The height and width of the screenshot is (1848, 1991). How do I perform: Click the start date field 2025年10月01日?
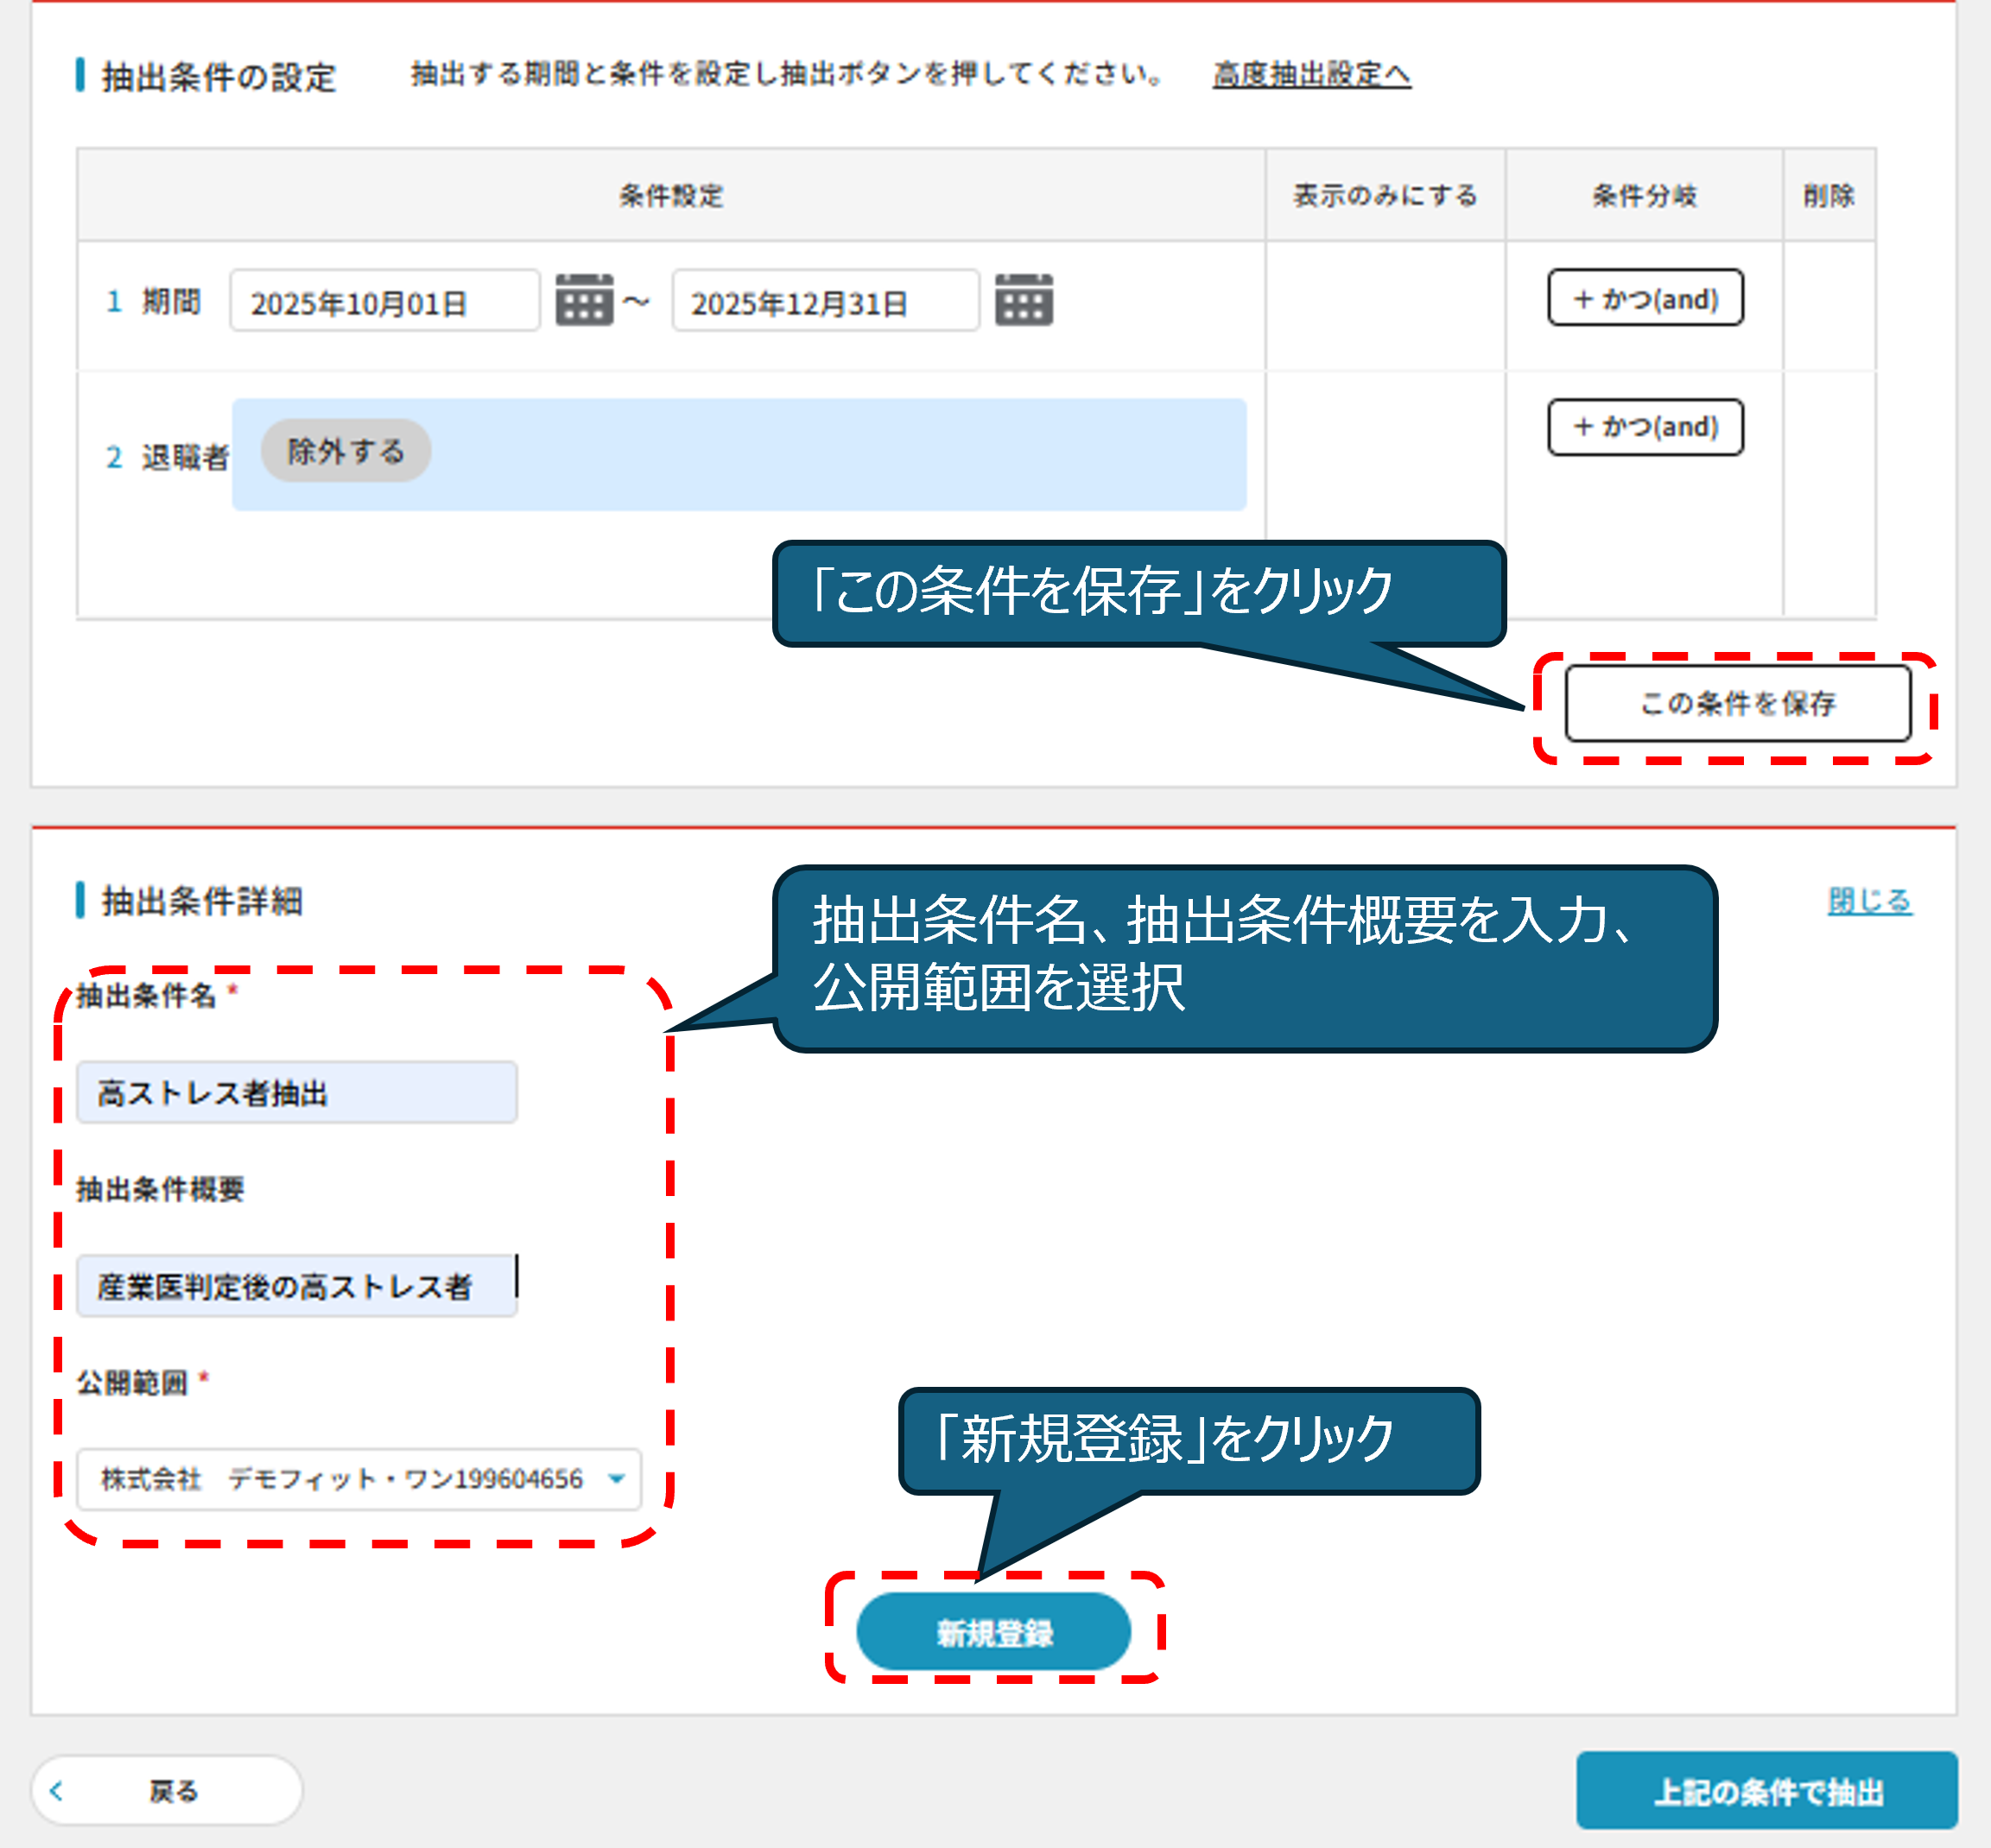tap(384, 302)
